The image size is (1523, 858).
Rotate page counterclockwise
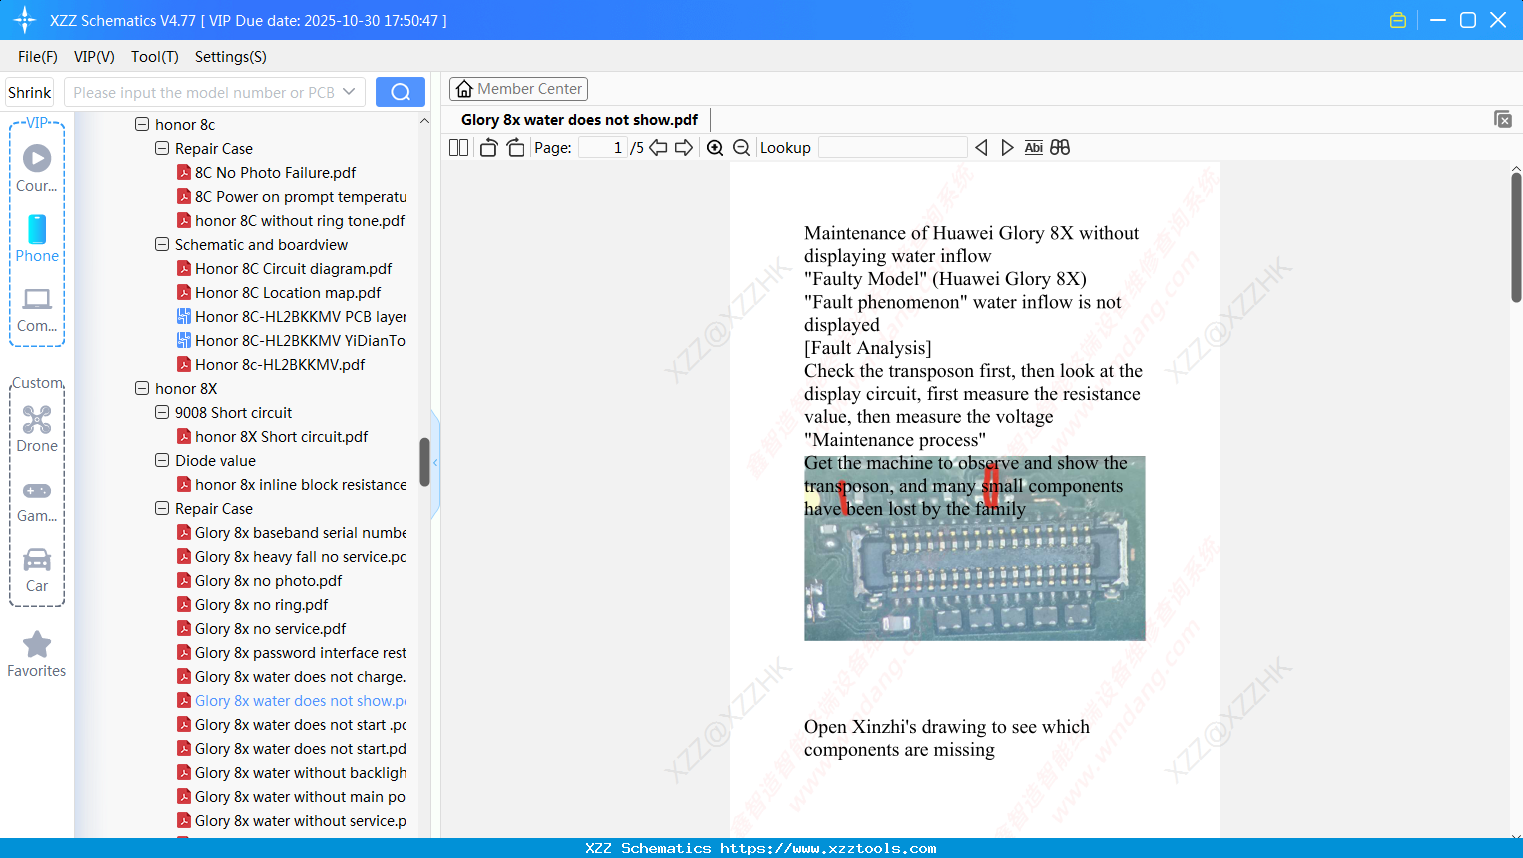(x=488, y=147)
